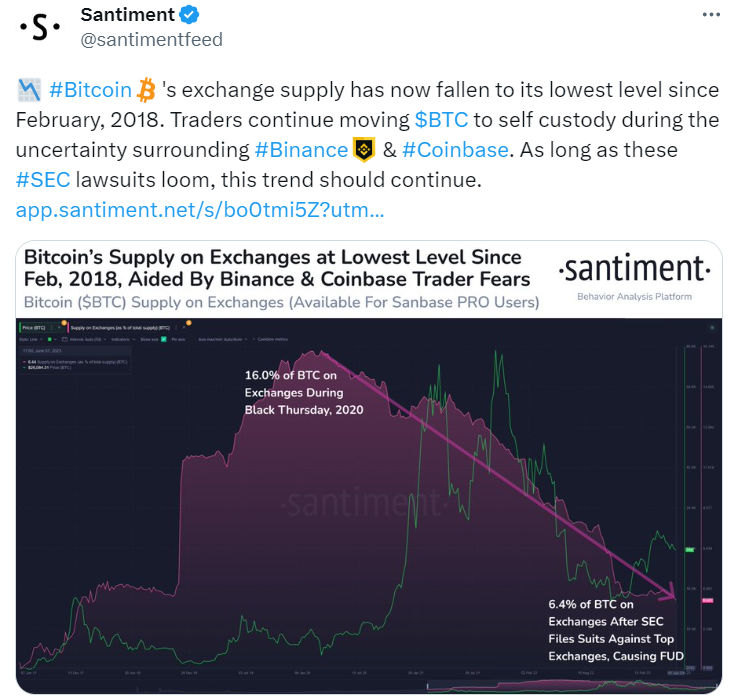Toggle the Show axis checkbox

(x=164, y=339)
